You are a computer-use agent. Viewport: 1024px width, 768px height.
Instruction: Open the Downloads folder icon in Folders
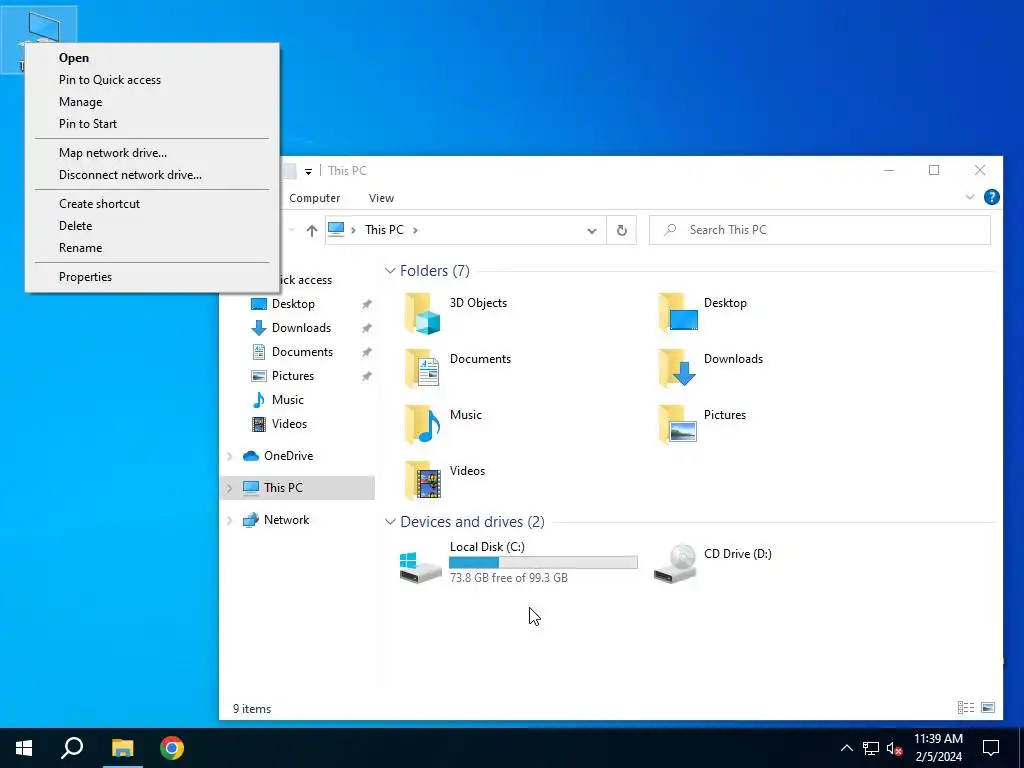point(678,369)
